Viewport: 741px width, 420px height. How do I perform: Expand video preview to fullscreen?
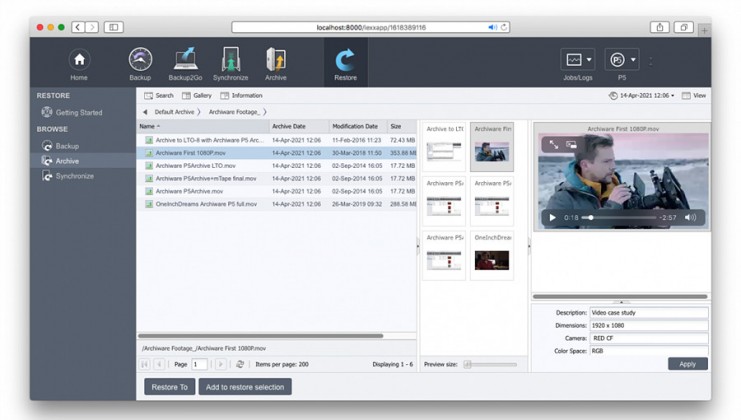(553, 145)
